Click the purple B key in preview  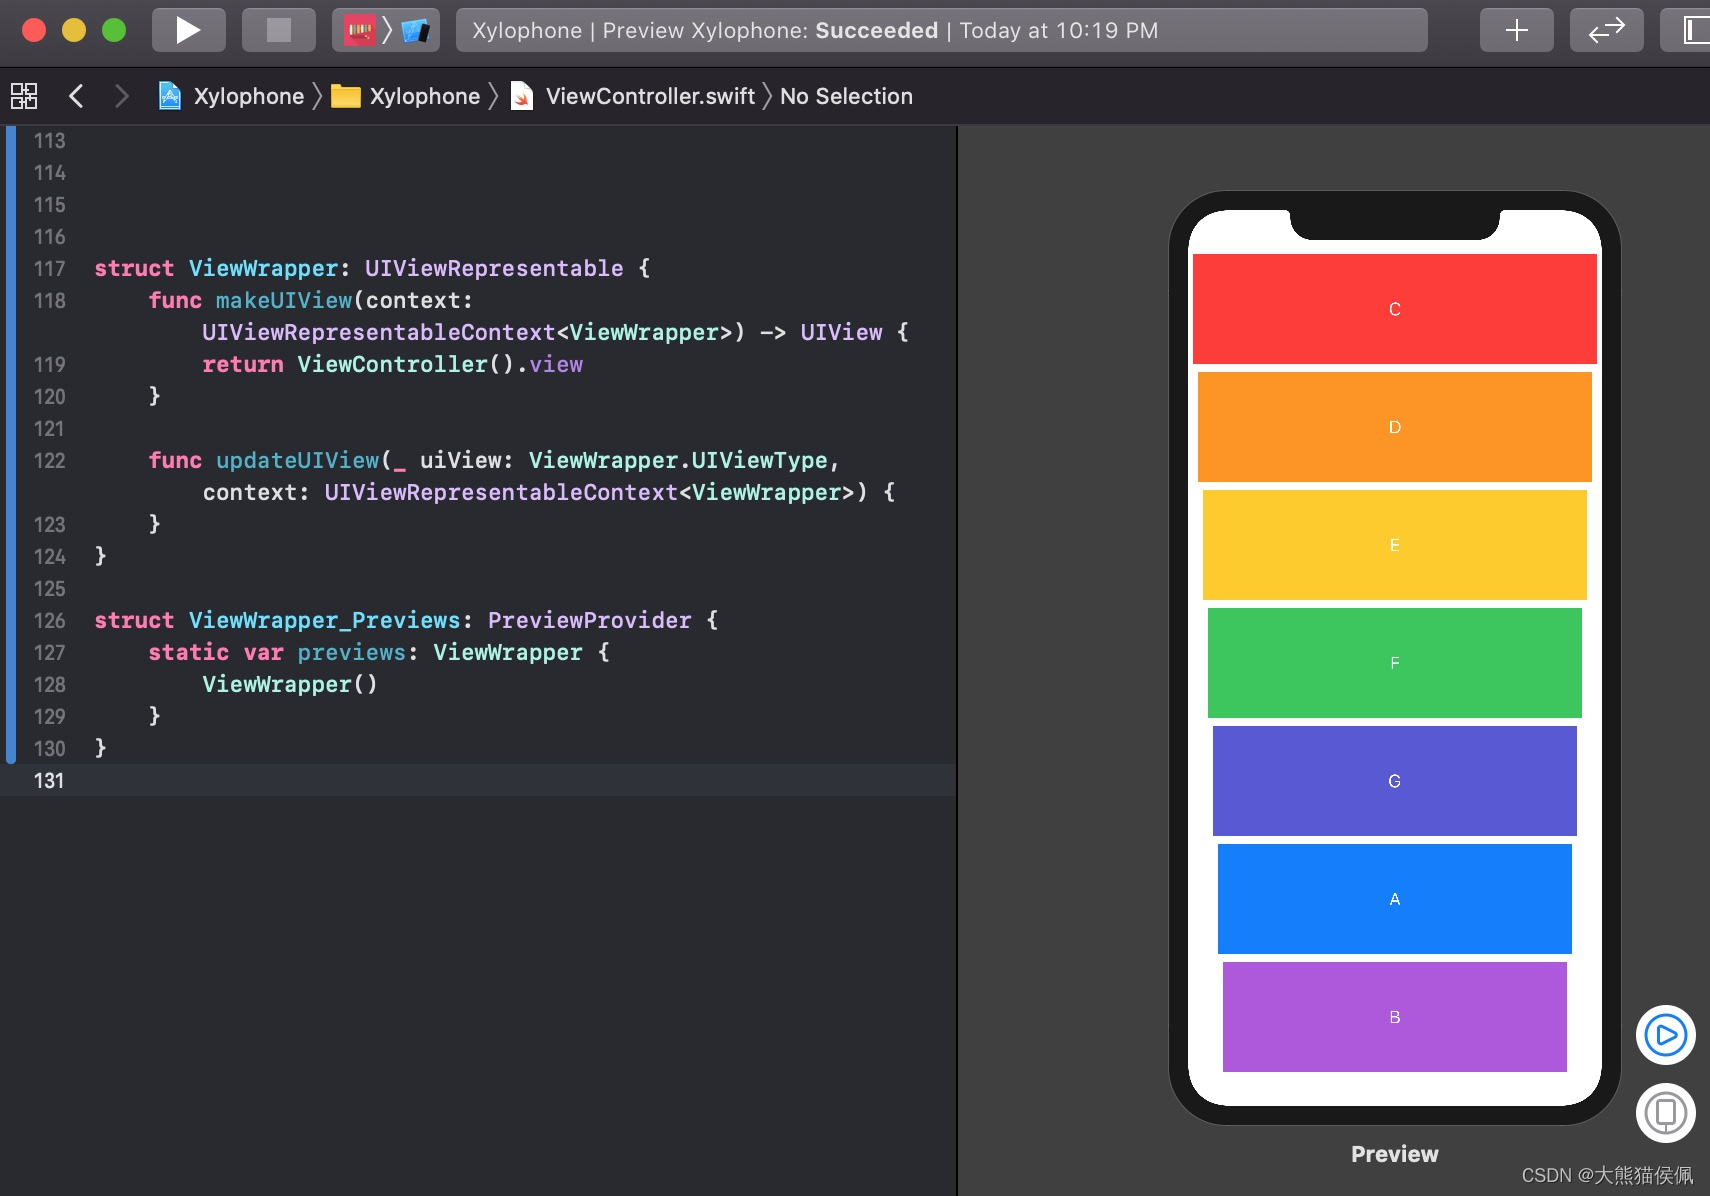[x=1394, y=1017]
